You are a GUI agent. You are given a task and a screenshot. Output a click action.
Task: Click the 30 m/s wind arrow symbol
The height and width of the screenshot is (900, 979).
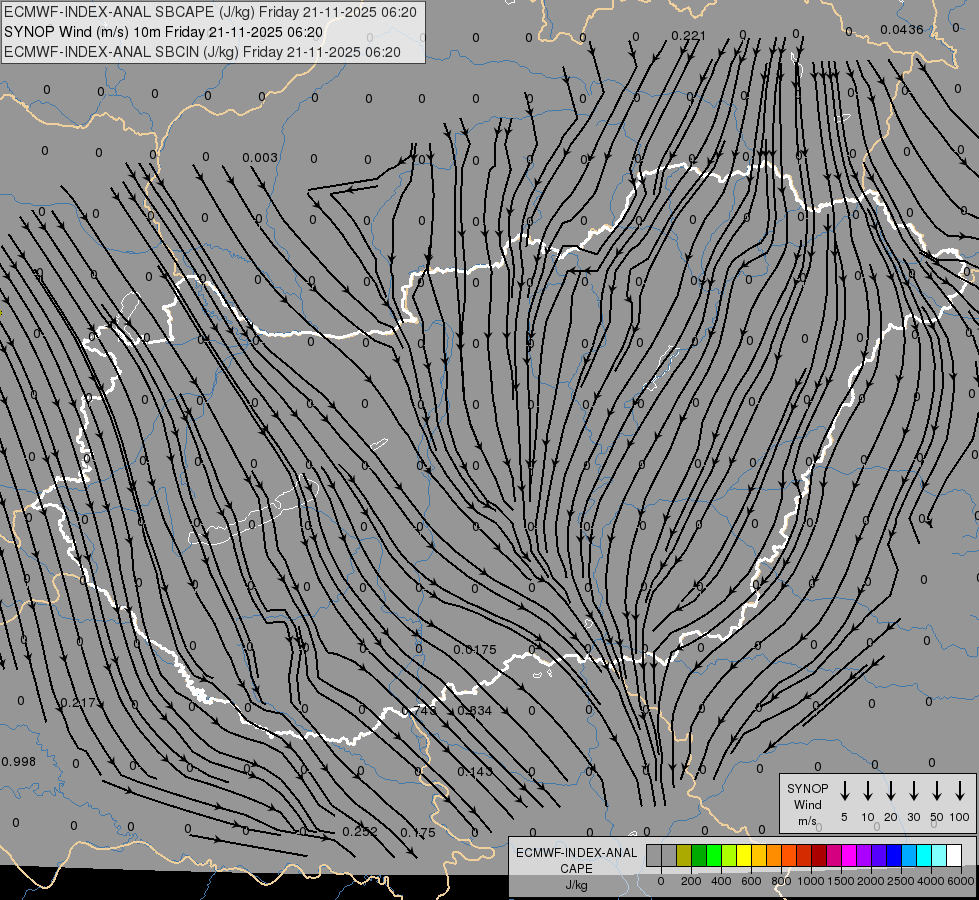(914, 791)
